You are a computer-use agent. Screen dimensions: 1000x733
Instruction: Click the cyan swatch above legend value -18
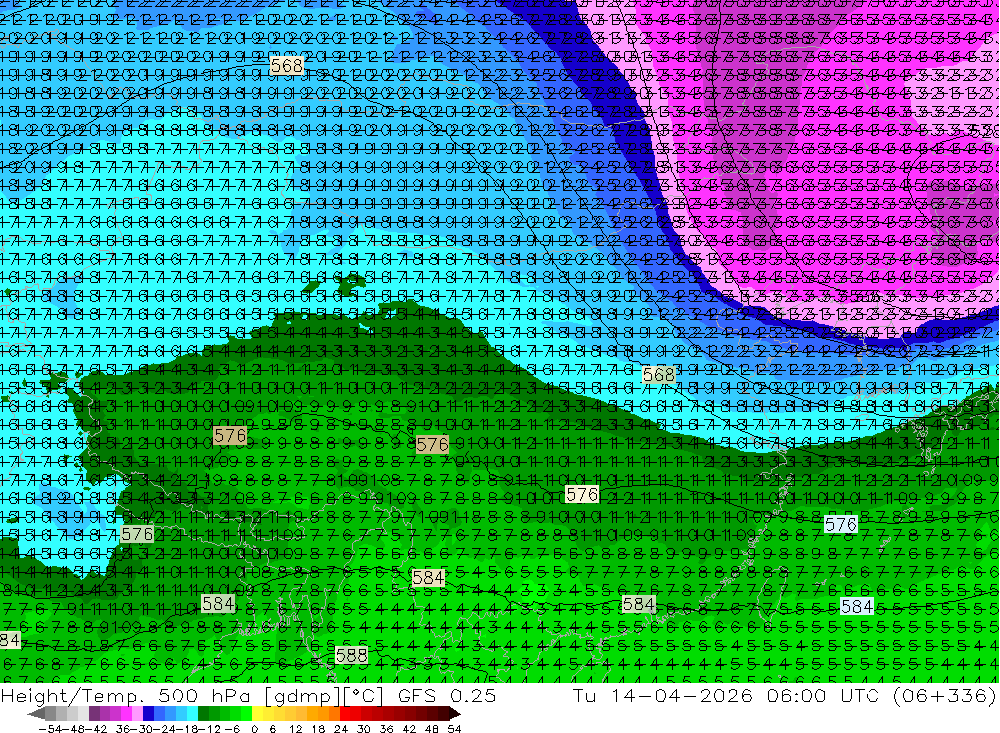tap(192, 714)
